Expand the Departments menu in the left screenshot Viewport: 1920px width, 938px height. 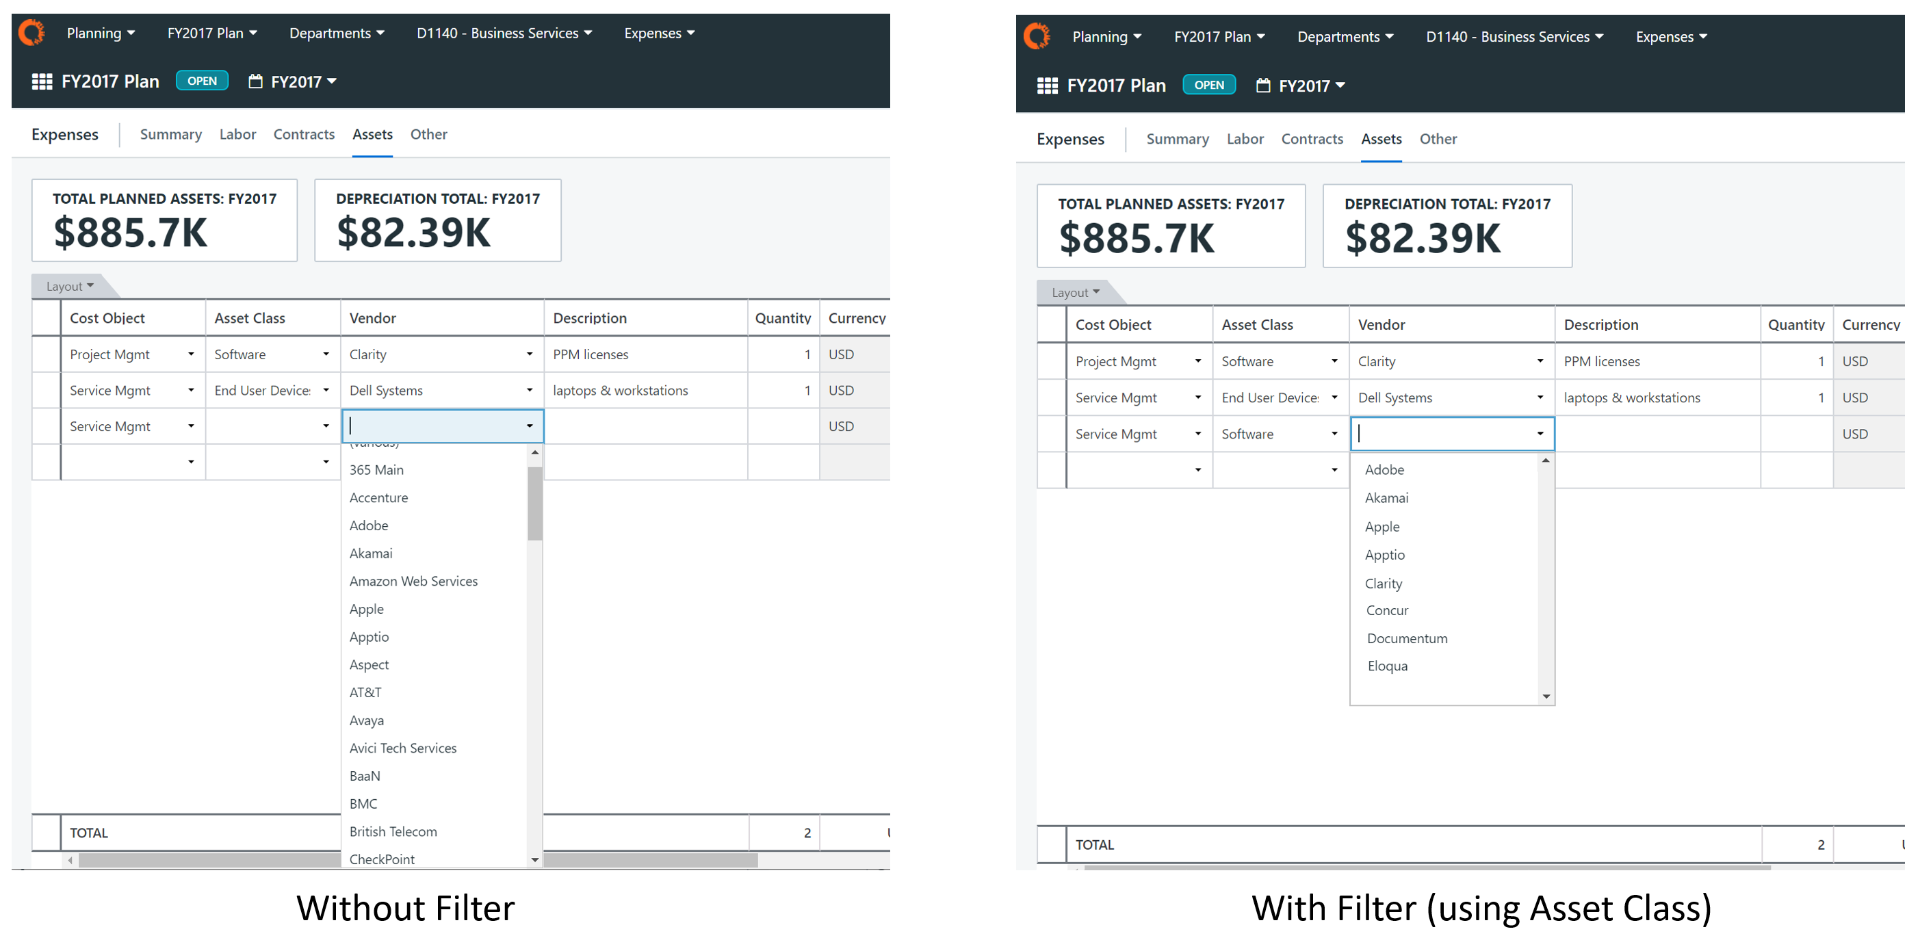pos(337,33)
